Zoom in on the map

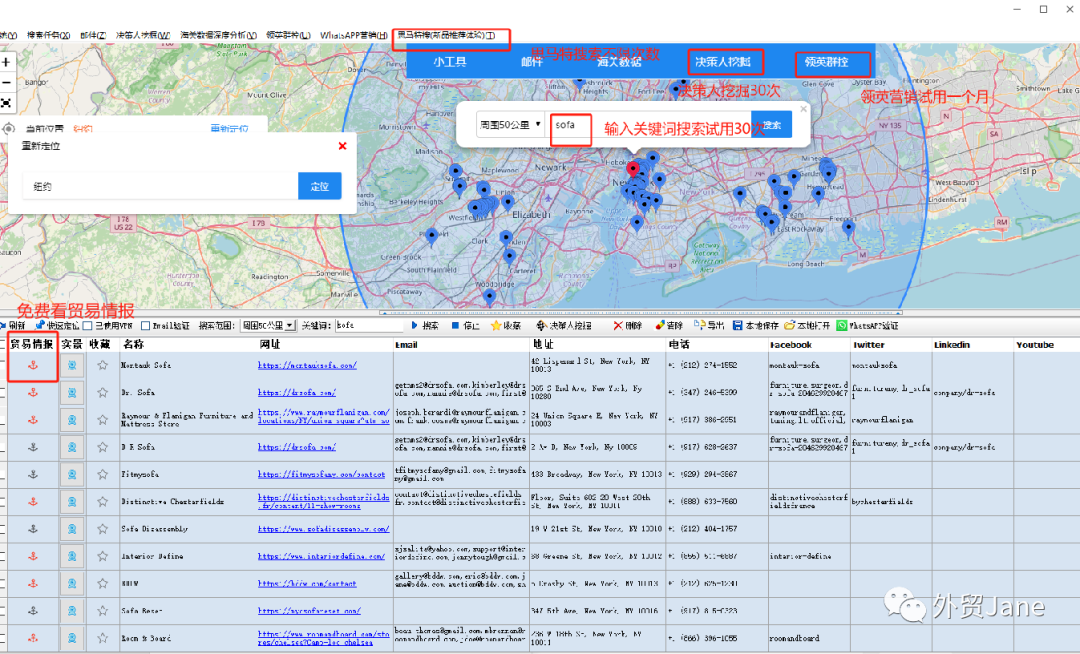point(6,62)
